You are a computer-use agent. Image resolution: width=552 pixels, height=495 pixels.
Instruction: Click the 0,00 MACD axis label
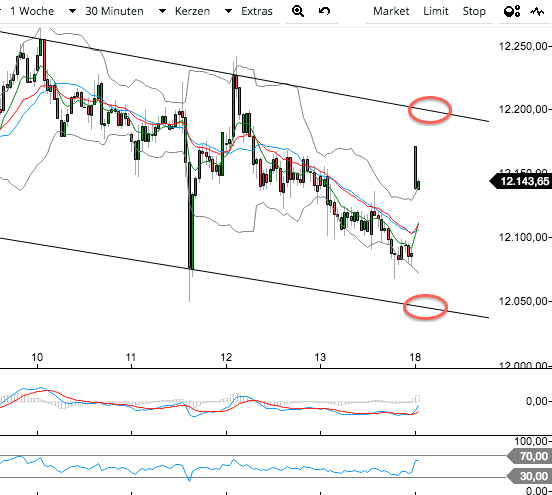click(537, 401)
